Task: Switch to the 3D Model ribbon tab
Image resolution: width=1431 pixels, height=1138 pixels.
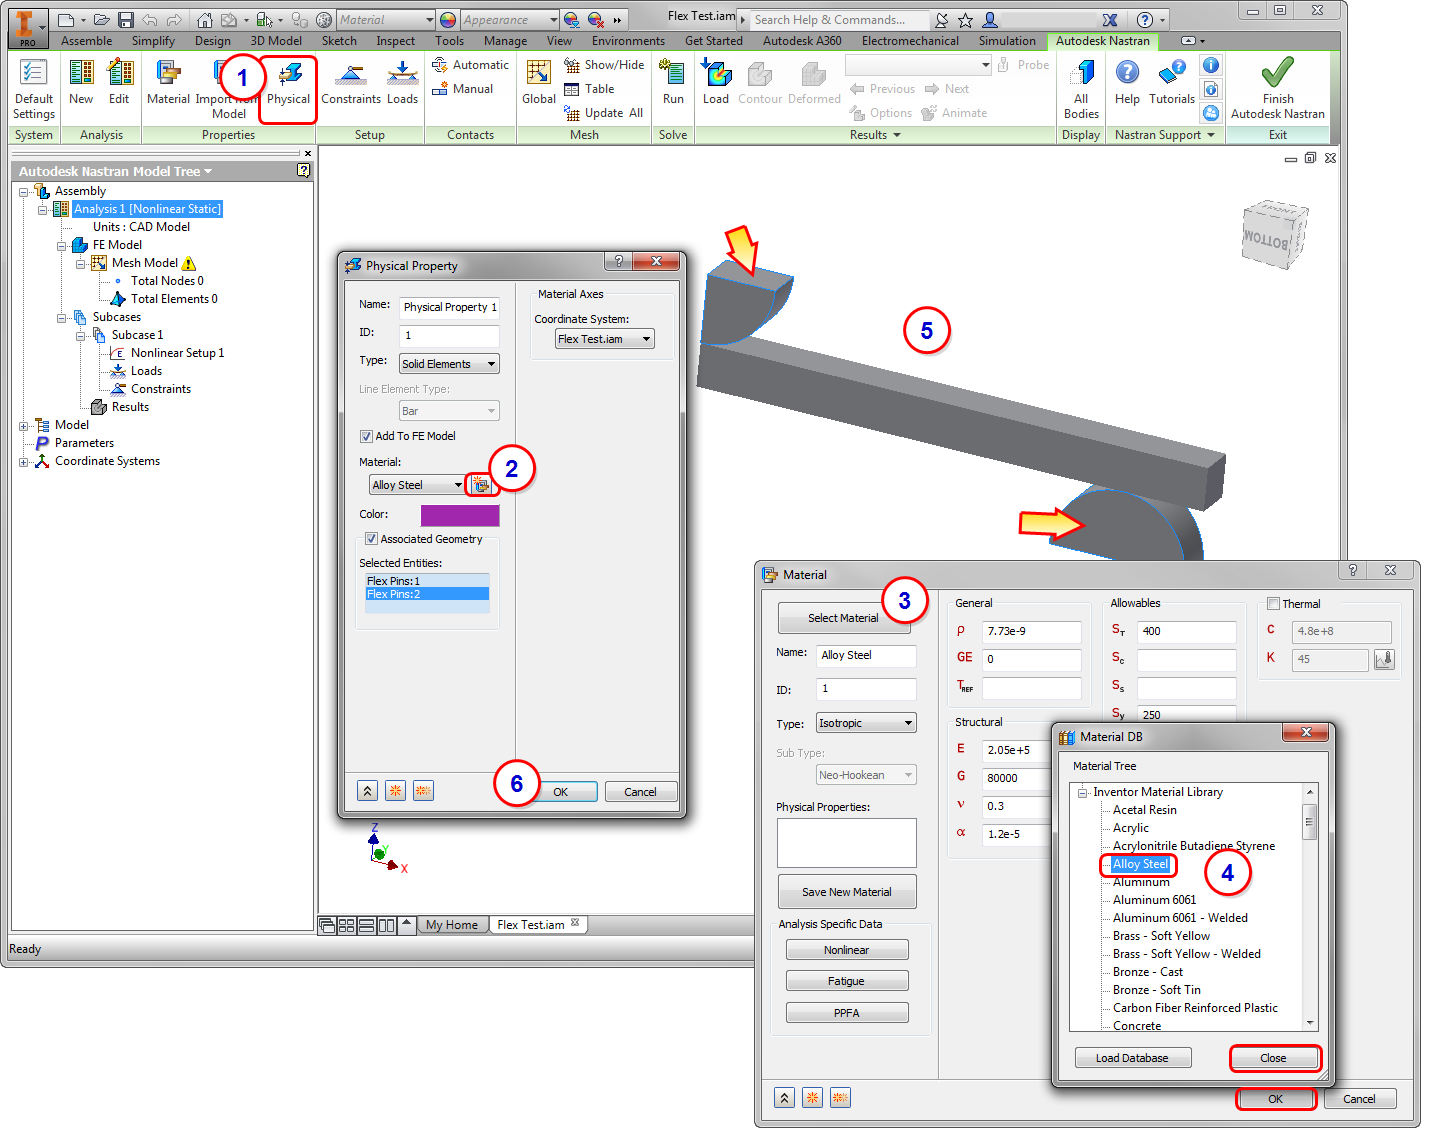Action: coord(276,41)
